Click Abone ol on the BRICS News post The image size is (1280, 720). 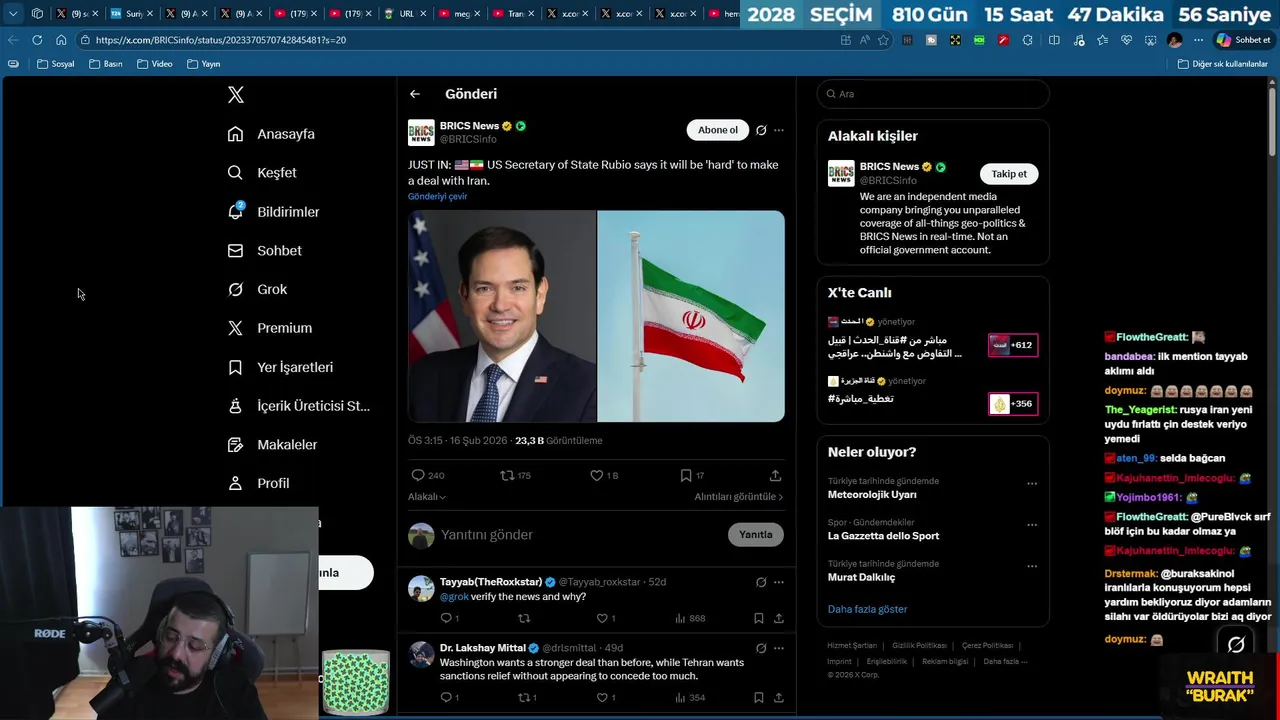click(x=718, y=130)
